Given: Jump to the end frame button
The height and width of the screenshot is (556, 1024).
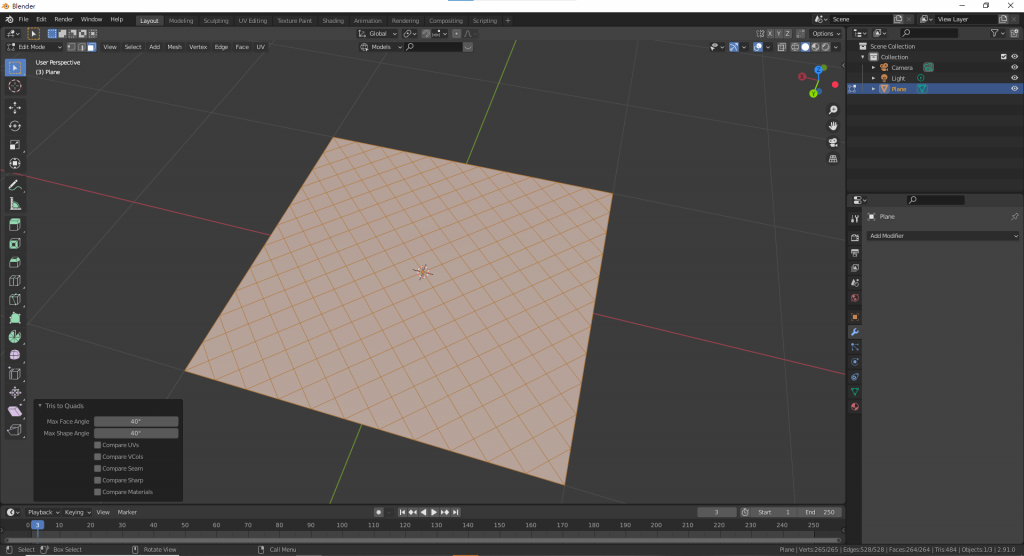Looking at the screenshot, I should tap(456, 512).
